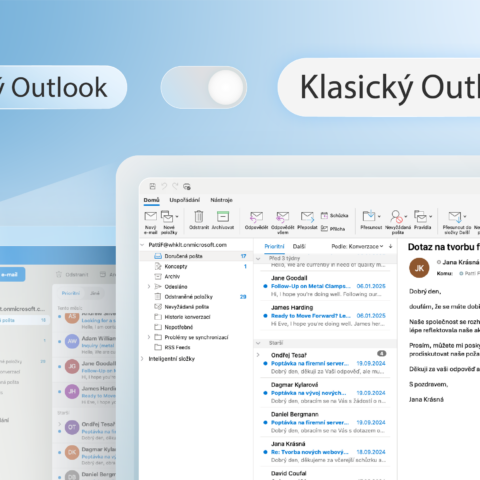
Task: Click the Klasický Outlook label
Action: pyautogui.click(x=390, y=87)
